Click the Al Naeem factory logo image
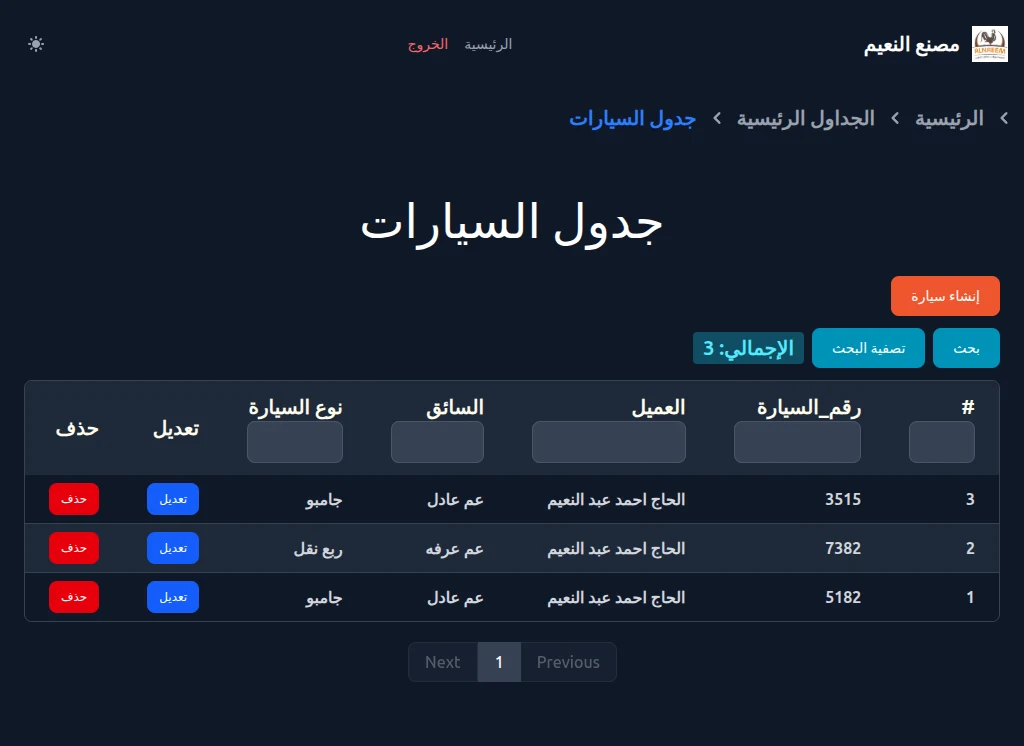 click(x=989, y=44)
